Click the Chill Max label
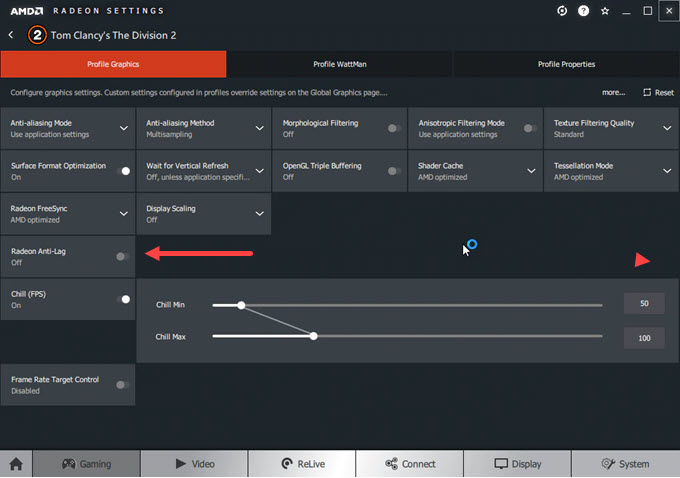The image size is (680, 478). point(170,337)
